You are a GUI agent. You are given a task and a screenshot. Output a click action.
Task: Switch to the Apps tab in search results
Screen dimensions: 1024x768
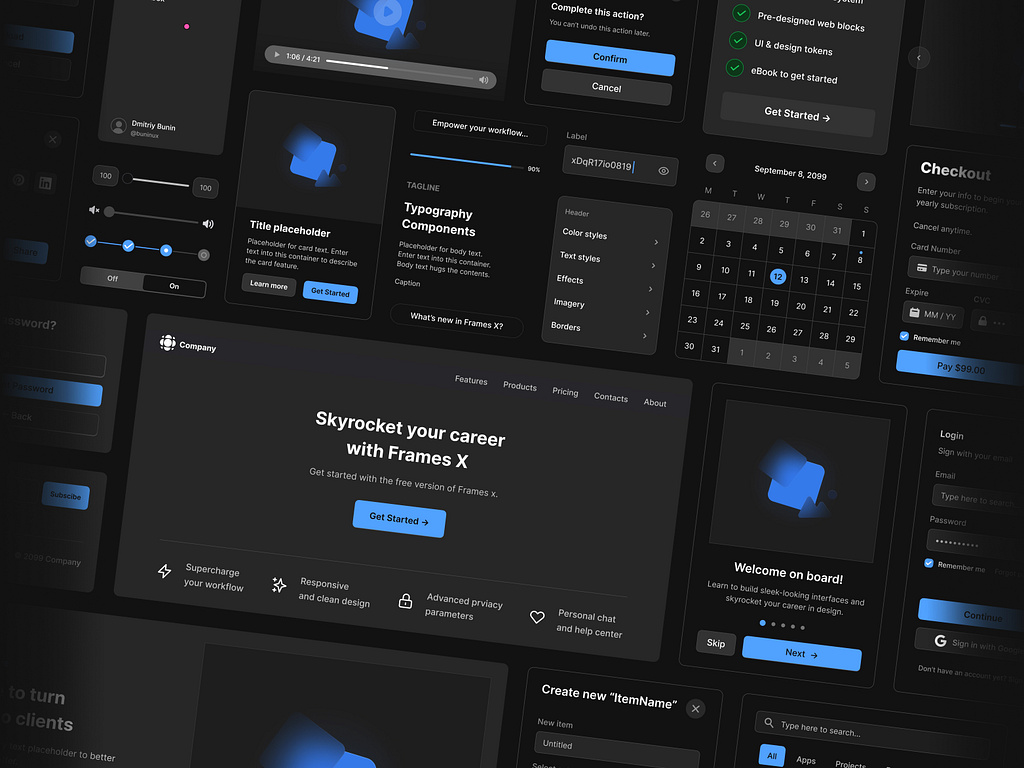(x=806, y=758)
